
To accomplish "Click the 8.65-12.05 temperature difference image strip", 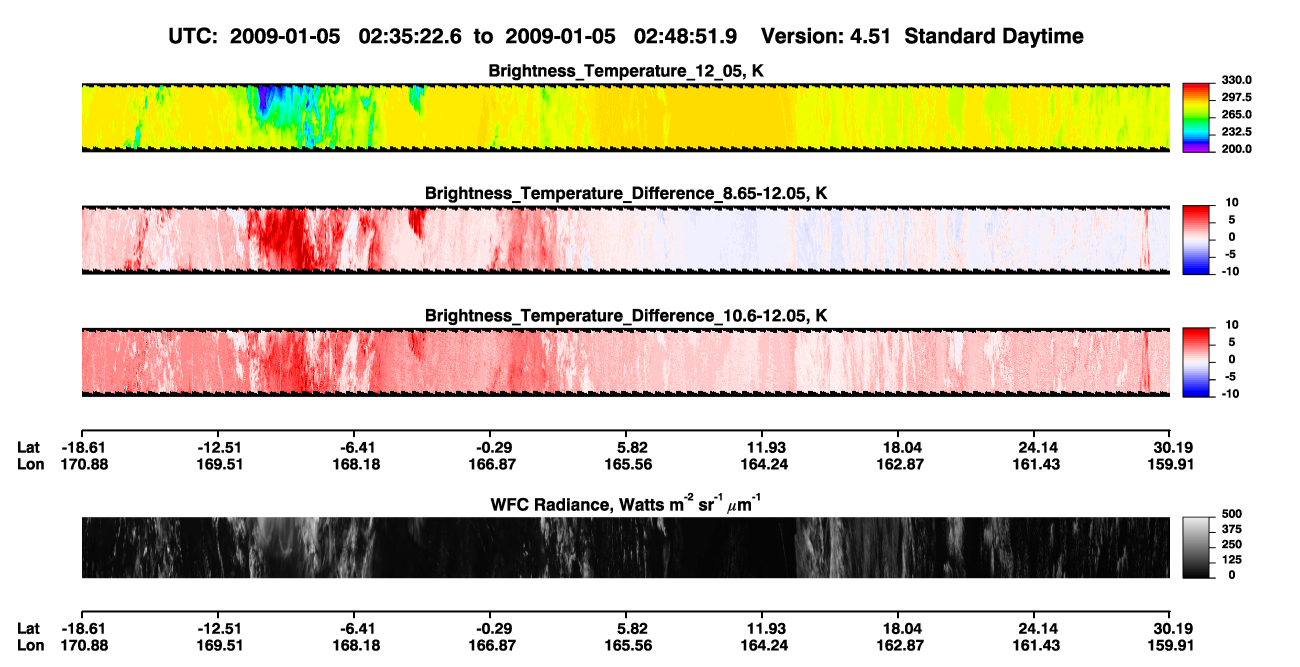I will pyautogui.click(x=625, y=240).
